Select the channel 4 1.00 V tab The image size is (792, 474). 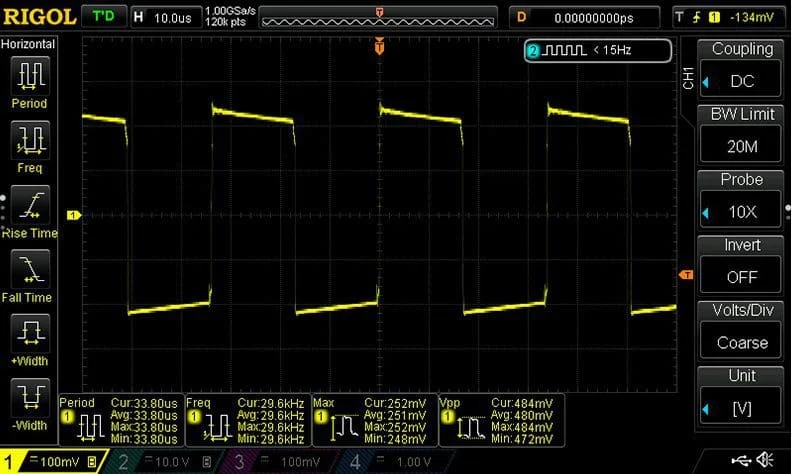click(394, 462)
